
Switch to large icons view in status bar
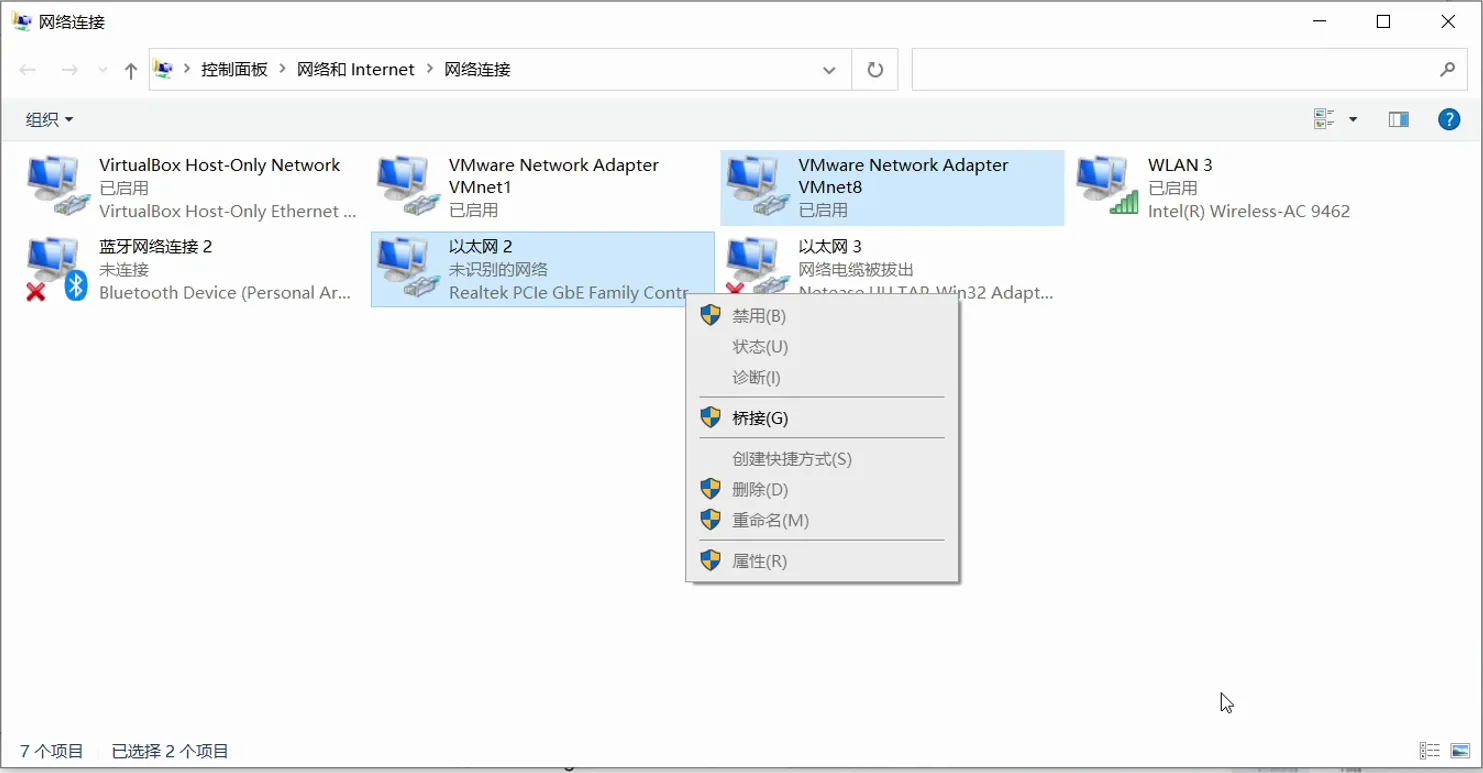click(1460, 751)
